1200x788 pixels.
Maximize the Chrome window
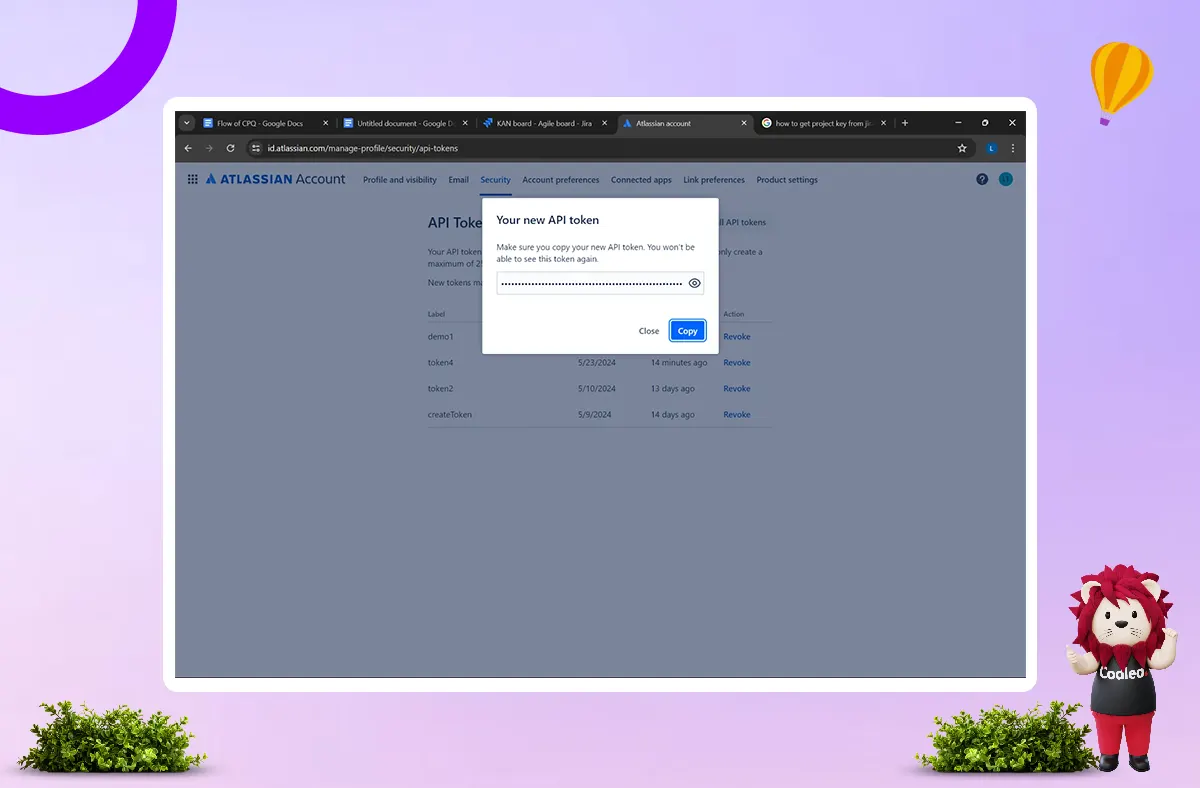pos(985,123)
